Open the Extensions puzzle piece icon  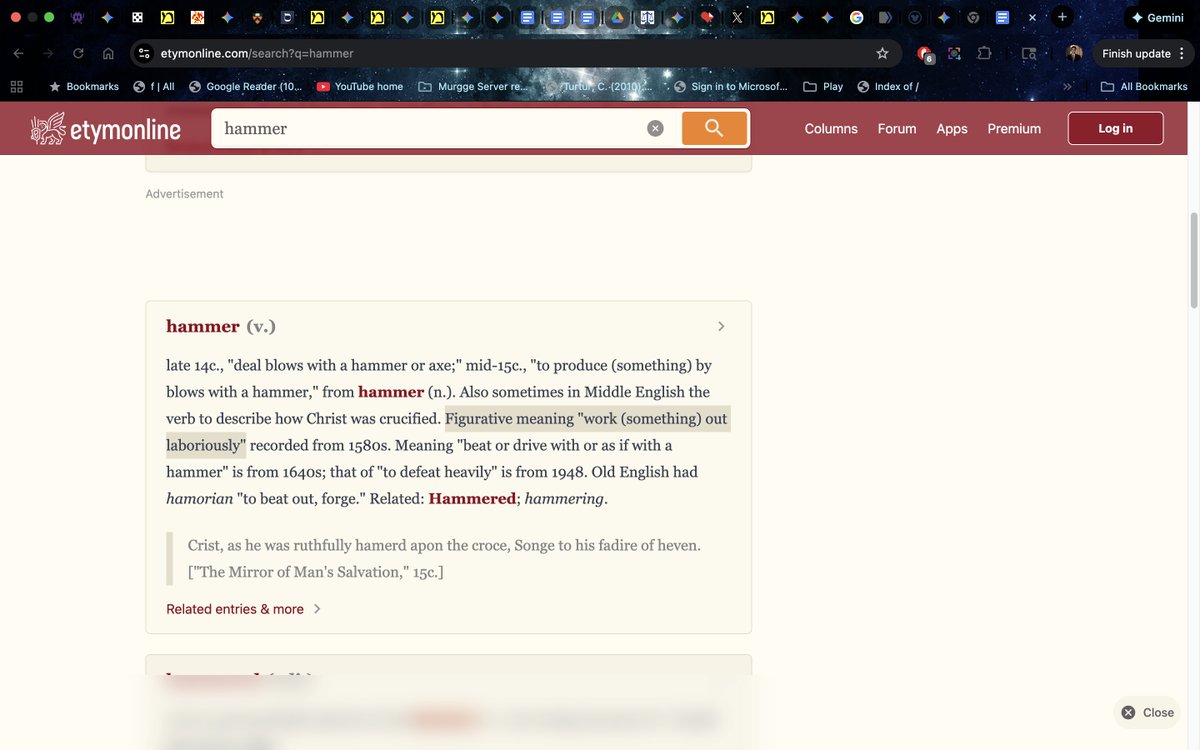985,53
